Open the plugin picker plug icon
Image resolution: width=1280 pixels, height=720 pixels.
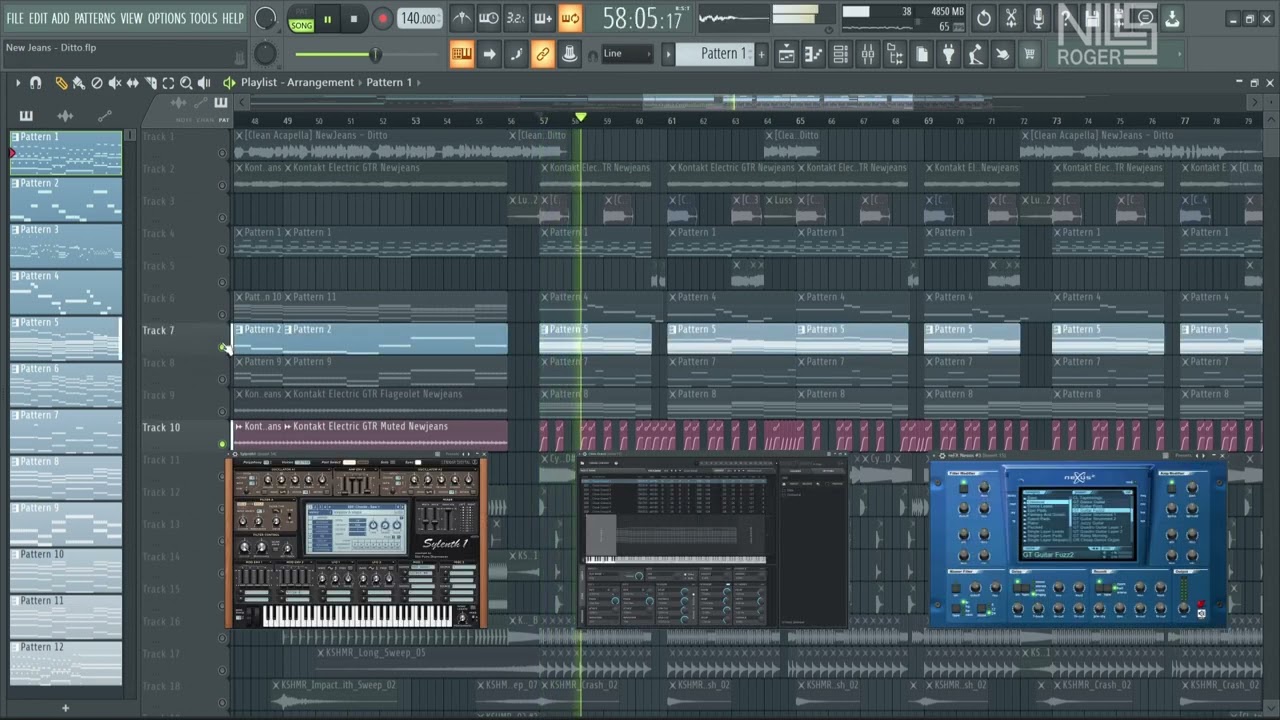pos(949,54)
